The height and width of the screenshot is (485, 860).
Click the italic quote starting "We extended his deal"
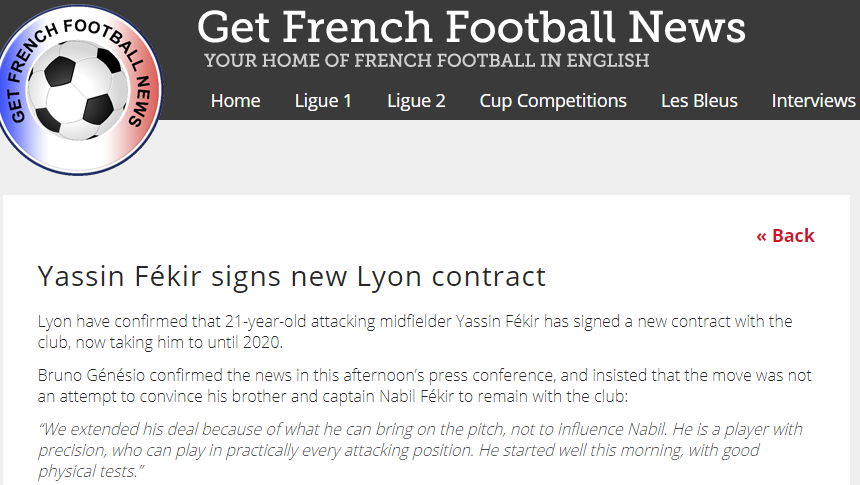[420, 450]
